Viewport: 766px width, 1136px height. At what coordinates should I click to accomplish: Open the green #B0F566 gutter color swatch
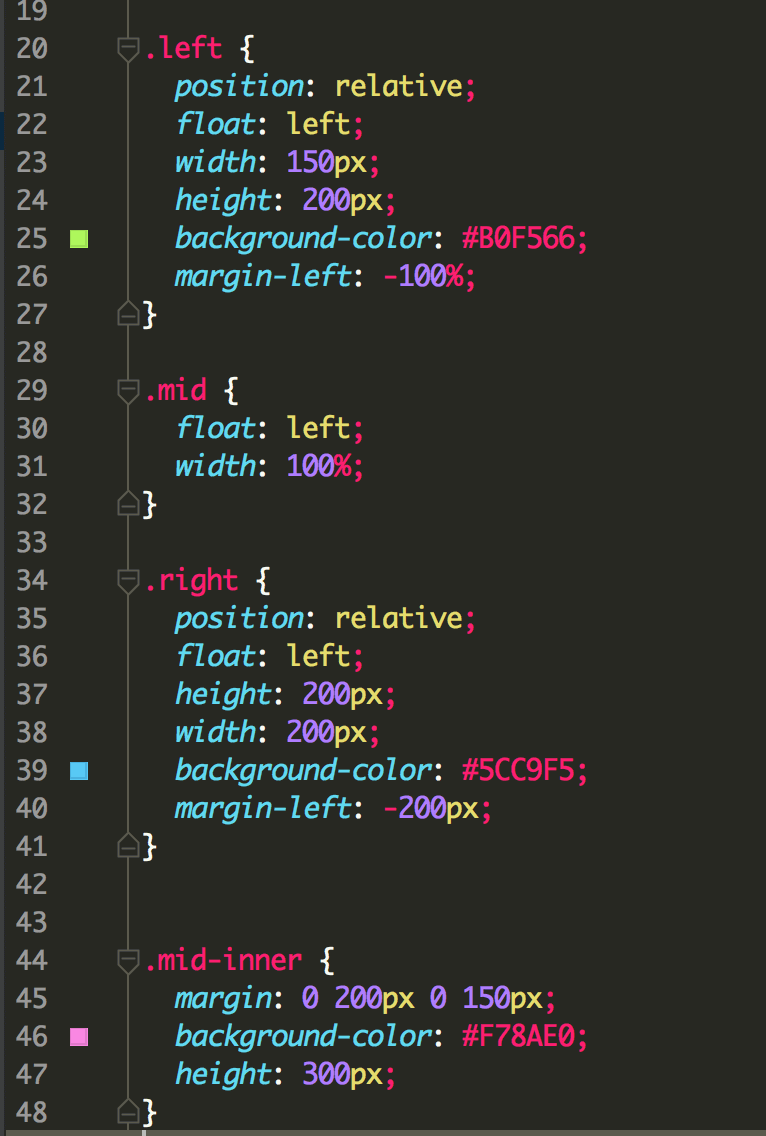(79, 239)
